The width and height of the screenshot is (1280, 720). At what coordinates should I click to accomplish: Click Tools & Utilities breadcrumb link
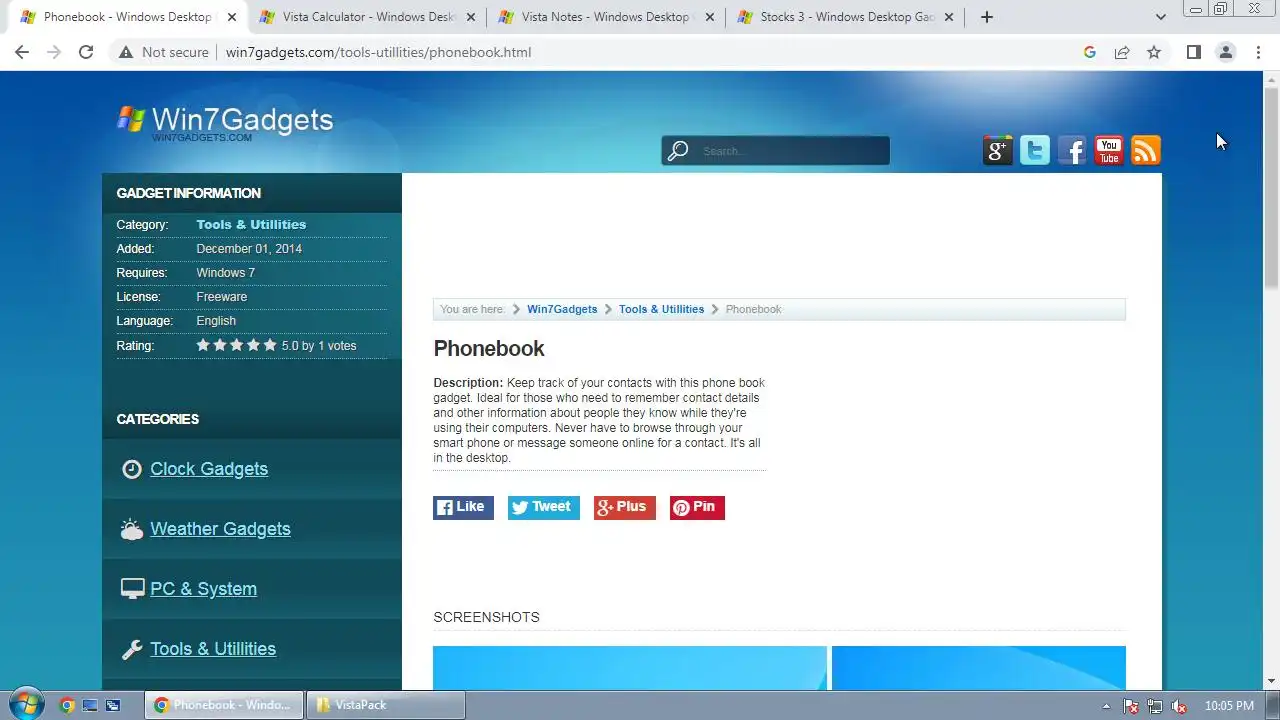661,309
